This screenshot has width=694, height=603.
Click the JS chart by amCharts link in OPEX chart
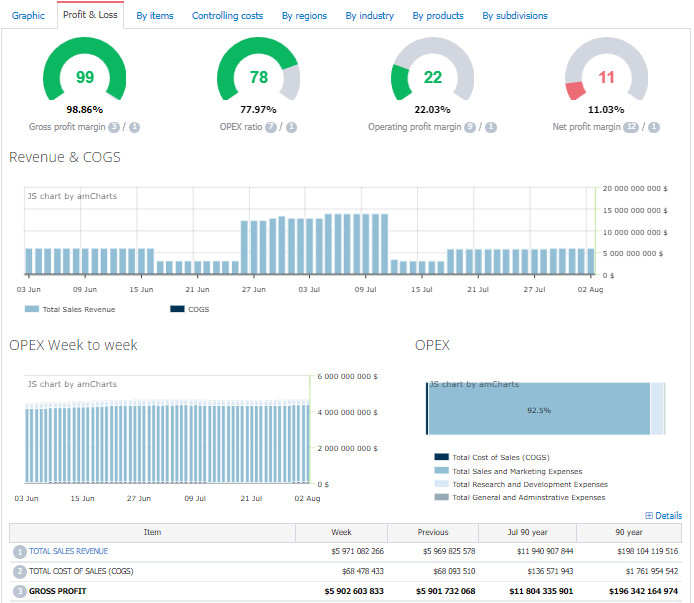pyautogui.click(x=474, y=384)
